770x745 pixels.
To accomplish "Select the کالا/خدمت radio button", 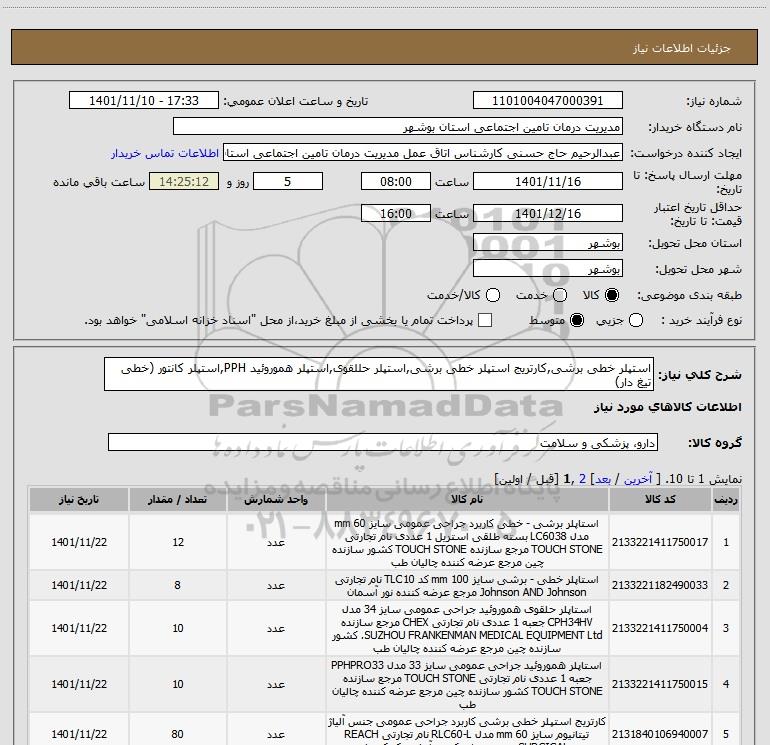I will [x=493, y=295].
